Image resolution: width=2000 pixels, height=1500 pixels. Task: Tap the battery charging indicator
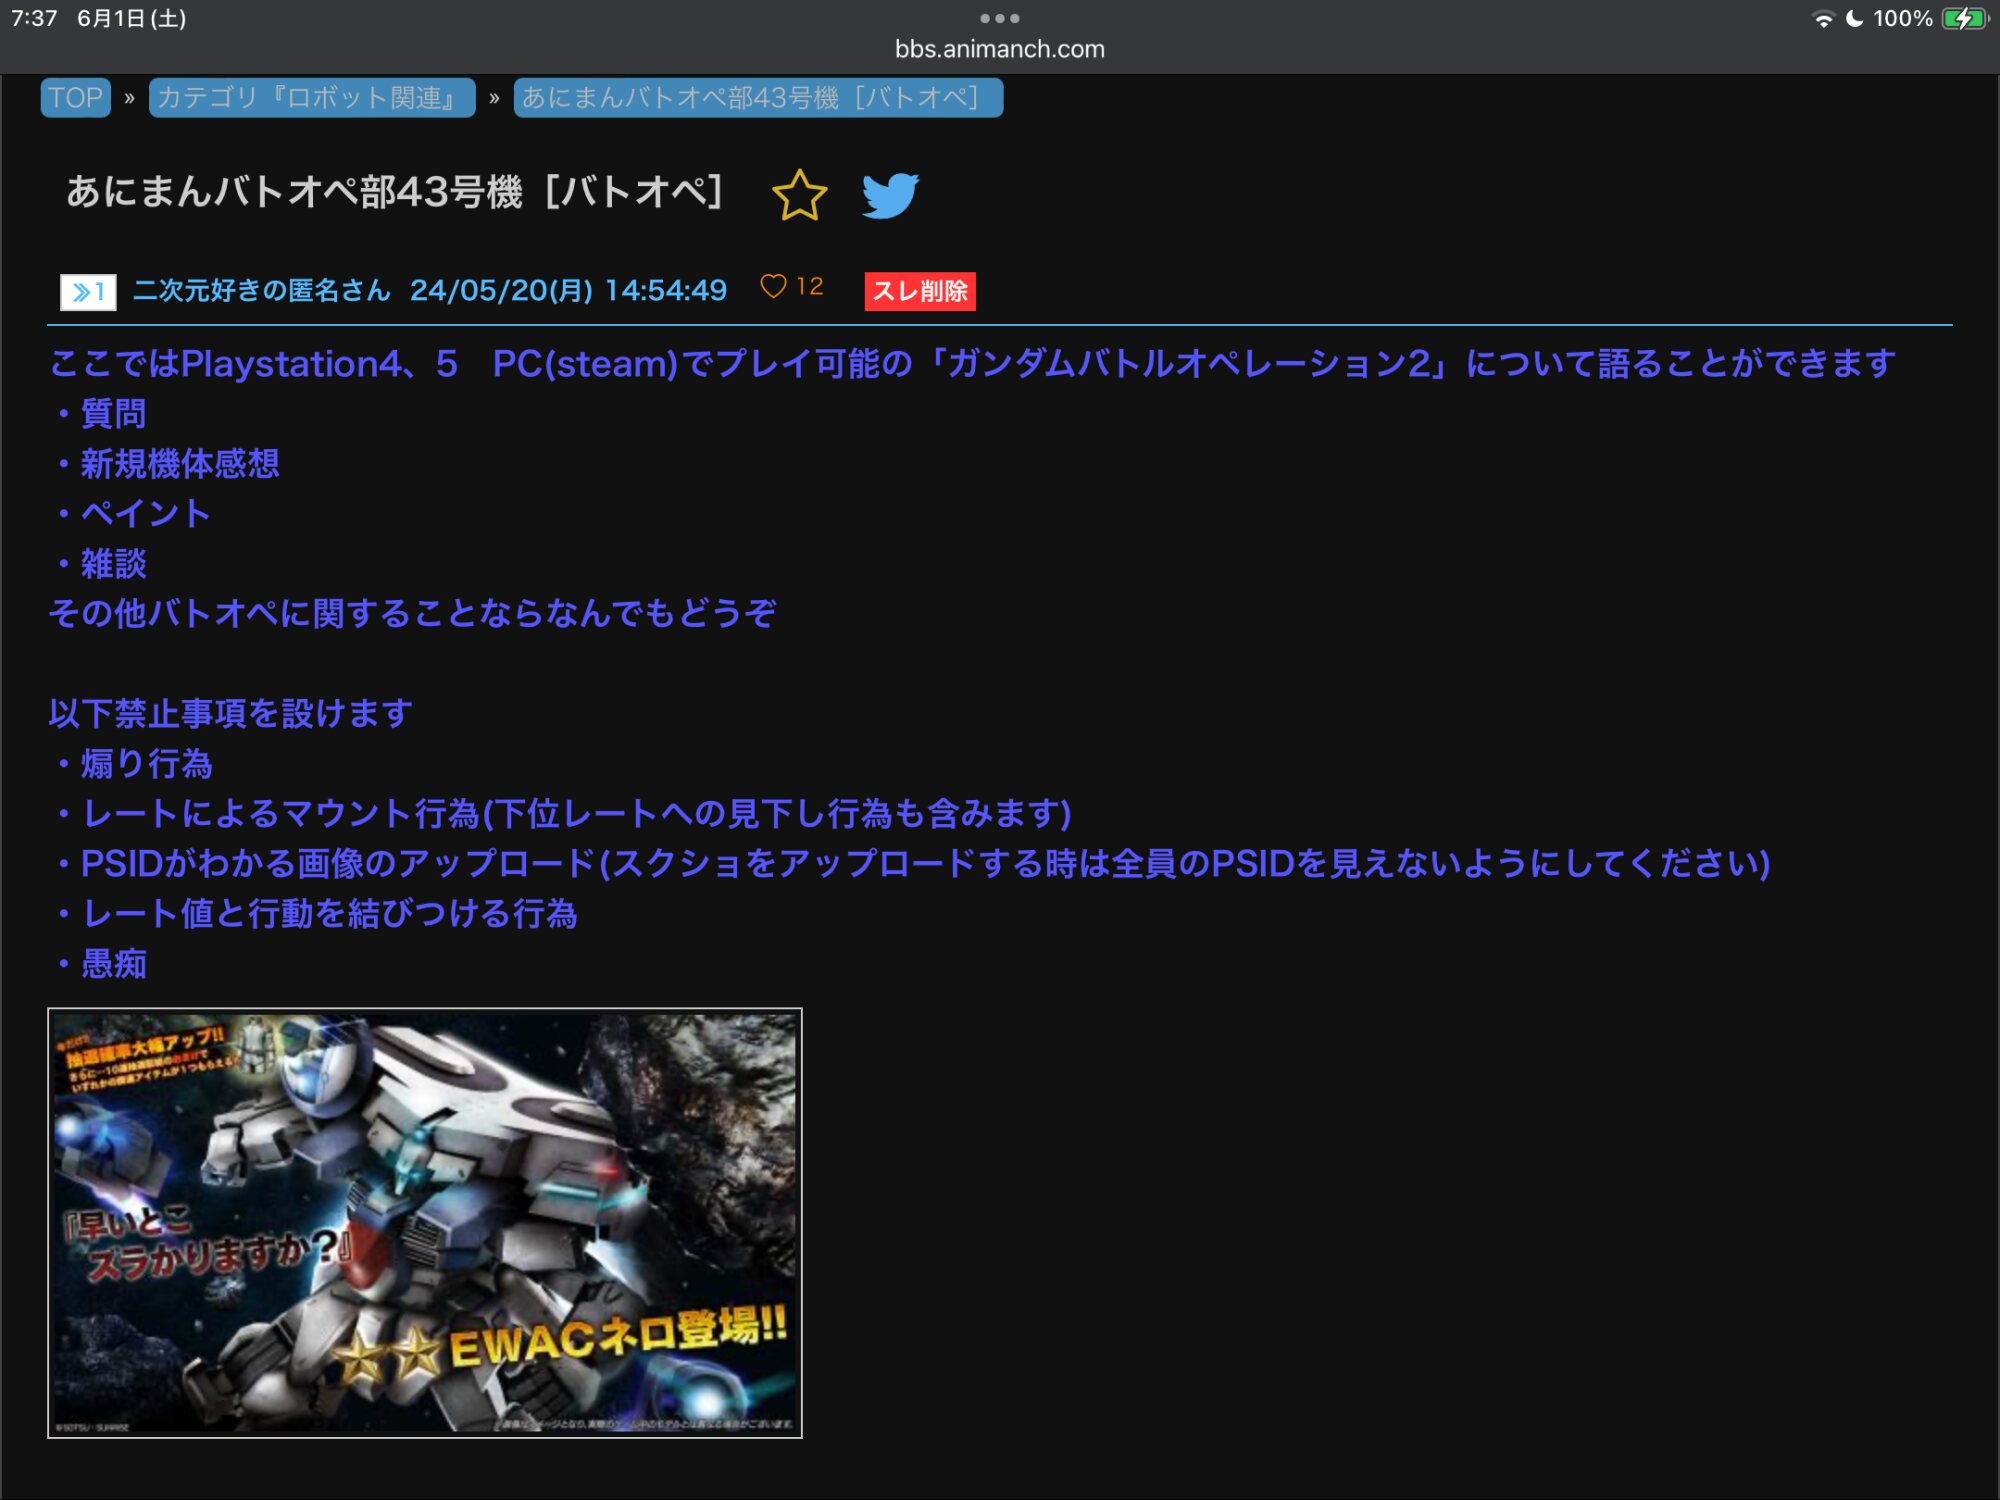[x=1964, y=19]
